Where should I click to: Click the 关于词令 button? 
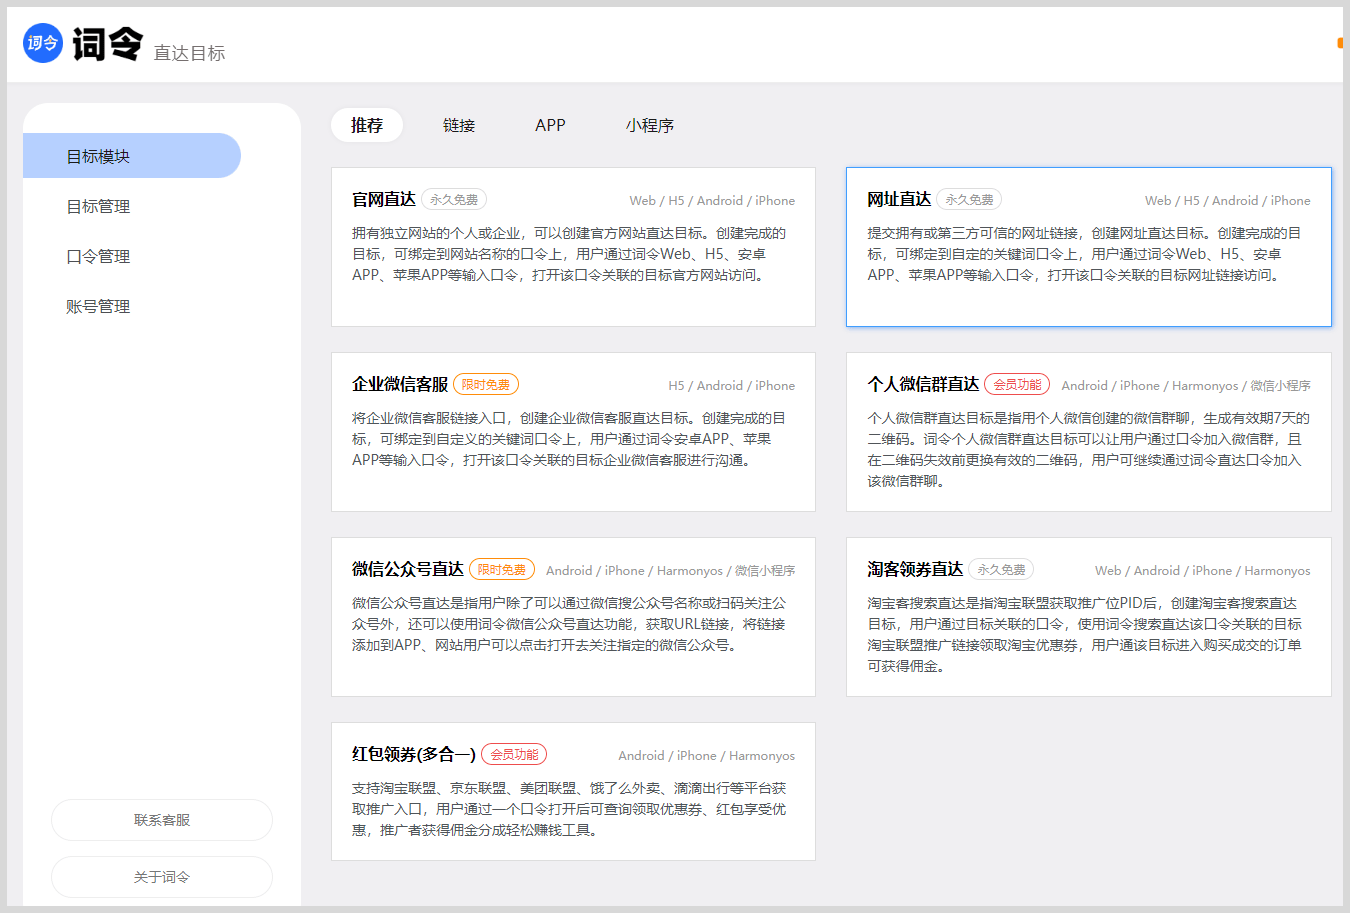161,877
